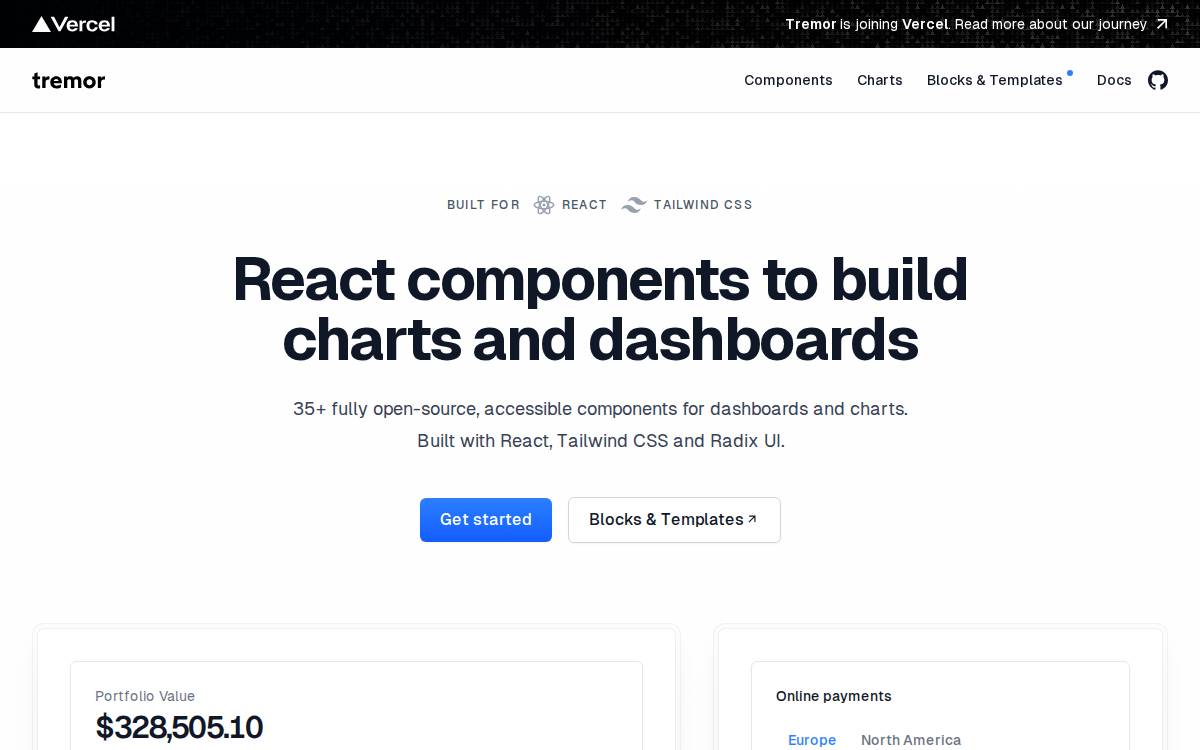Select the Europe tab in Online payments

click(812, 740)
